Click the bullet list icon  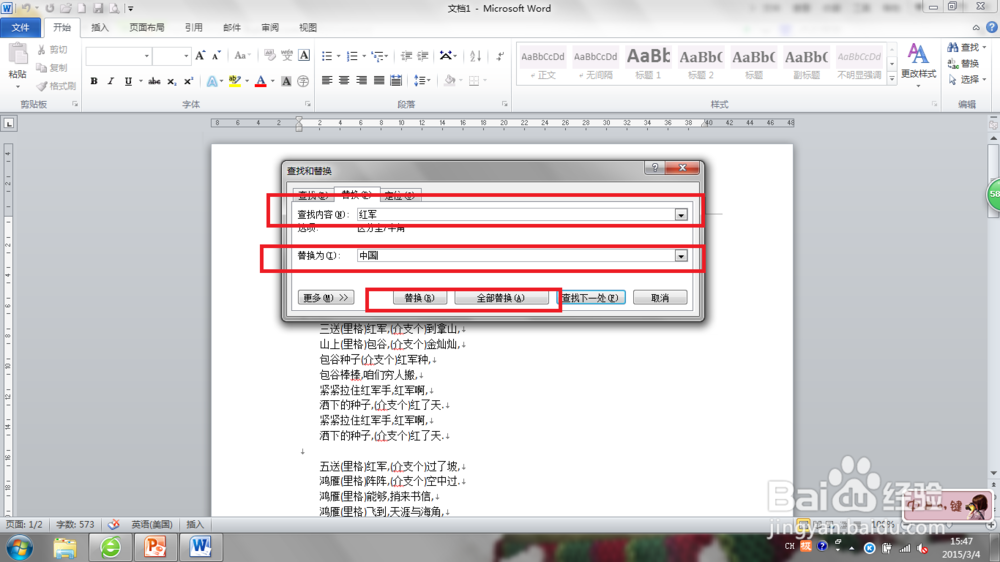tap(327, 56)
